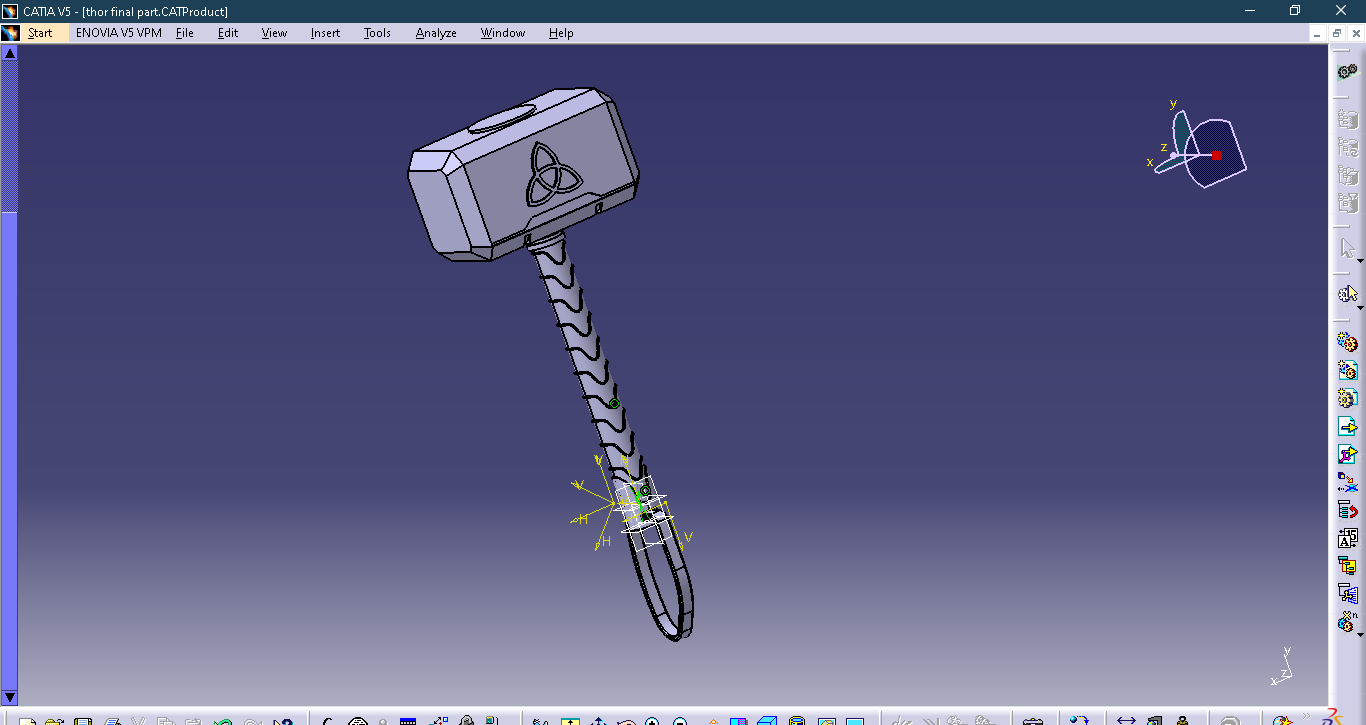Restore the inner document window
The height and width of the screenshot is (725, 1366).
tap(1337, 33)
